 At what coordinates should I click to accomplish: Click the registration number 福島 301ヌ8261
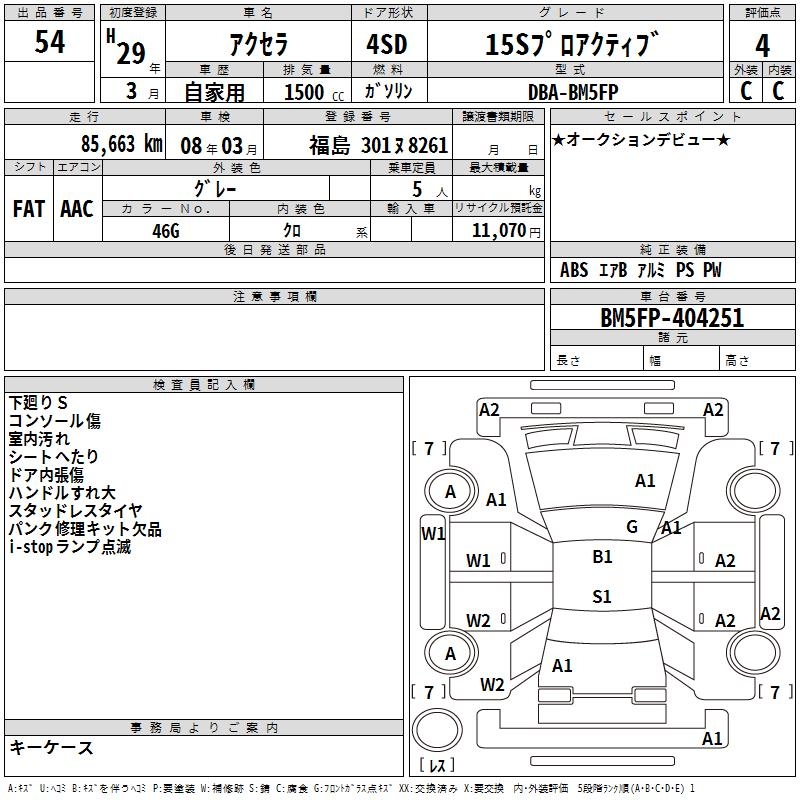pyautogui.click(x=377, y=146)
